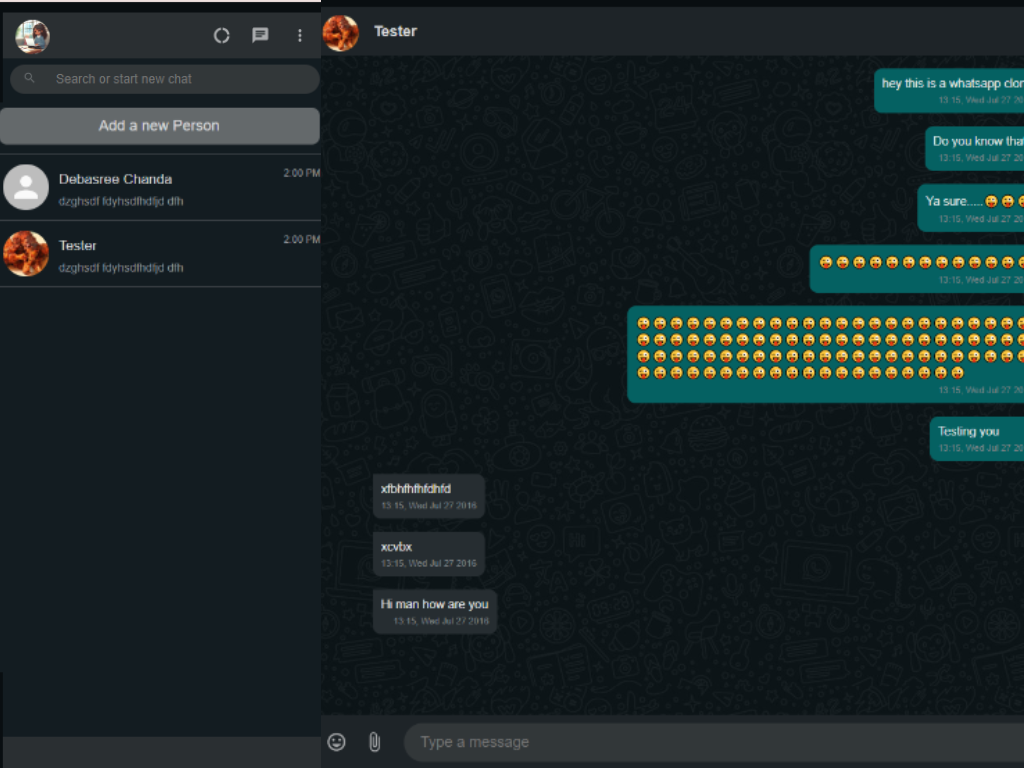Click the timestamp under 'Hi man how are you'

[x=441, y=621]
